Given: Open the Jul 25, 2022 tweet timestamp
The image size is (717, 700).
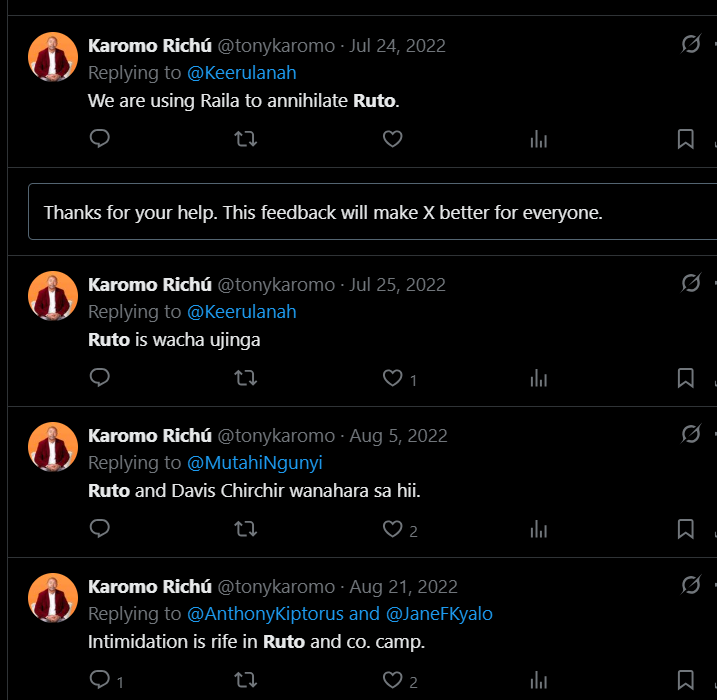Looking at the screenshot, I should (x=397, y=285).
